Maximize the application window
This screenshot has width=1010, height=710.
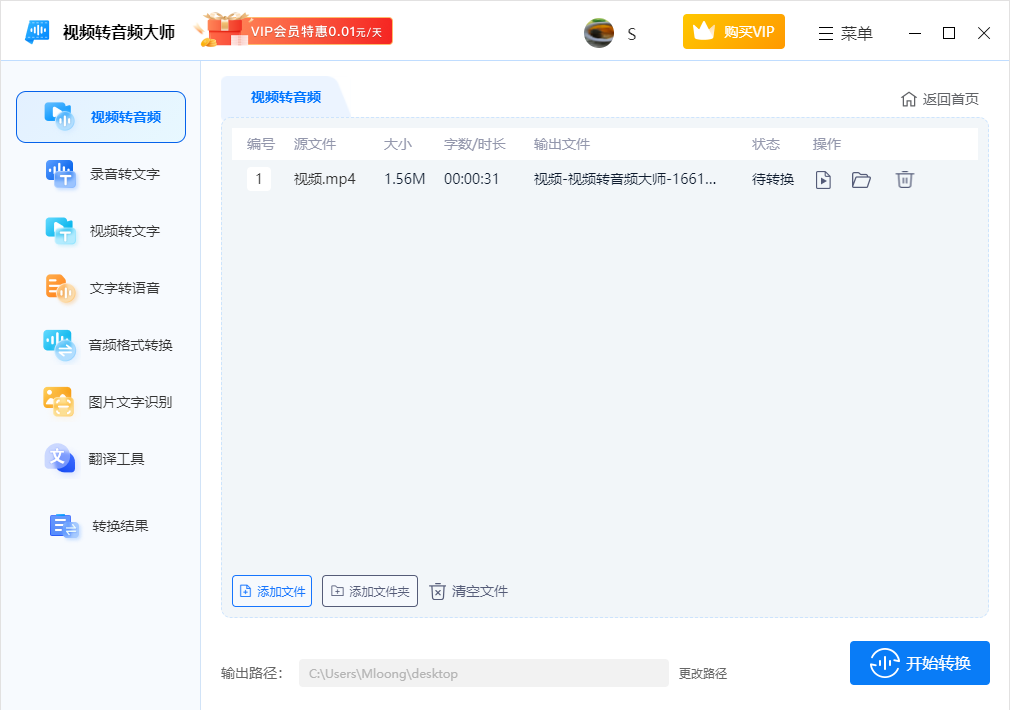click(x=949, y=33)
